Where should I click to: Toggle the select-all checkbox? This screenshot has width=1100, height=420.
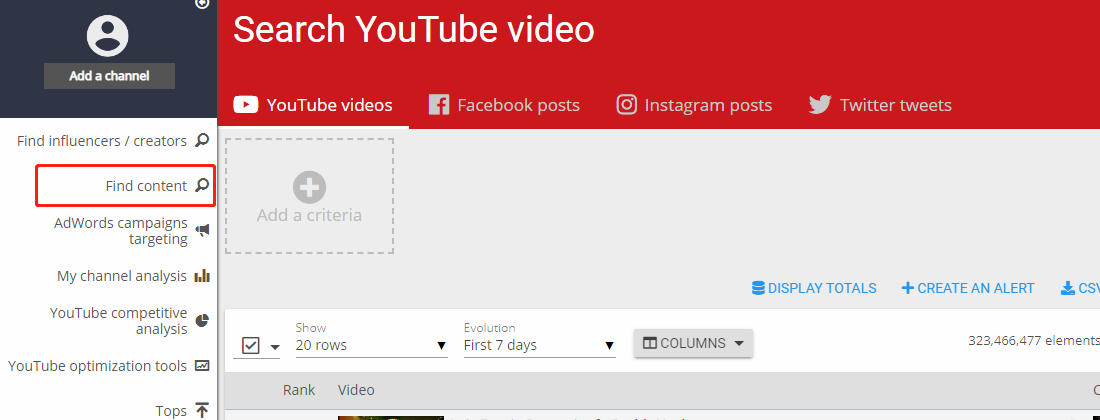pos(250,346)
